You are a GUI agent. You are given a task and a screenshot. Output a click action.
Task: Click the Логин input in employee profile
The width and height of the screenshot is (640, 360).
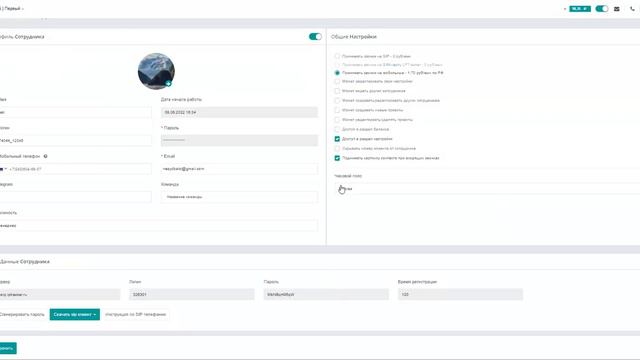pyautogui.click(x=76, y=140)
